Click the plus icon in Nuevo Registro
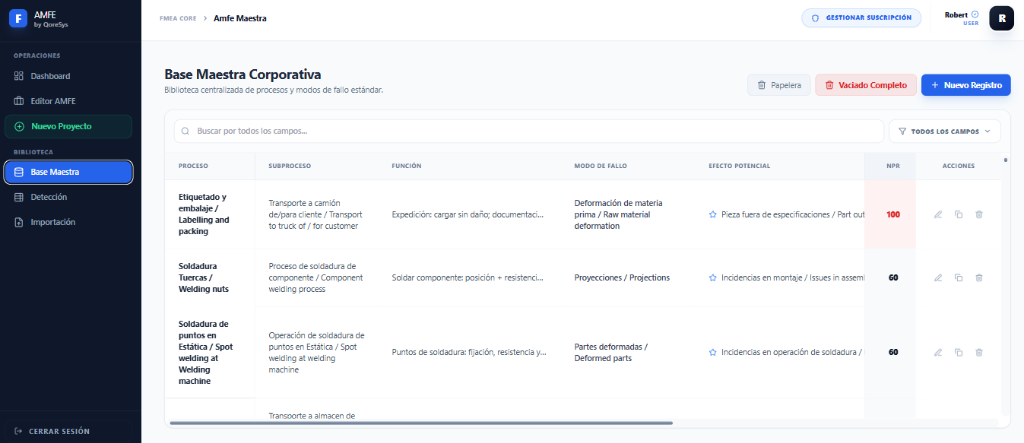Viewport: 1024px width, 443px height. (x=935, y=86)
